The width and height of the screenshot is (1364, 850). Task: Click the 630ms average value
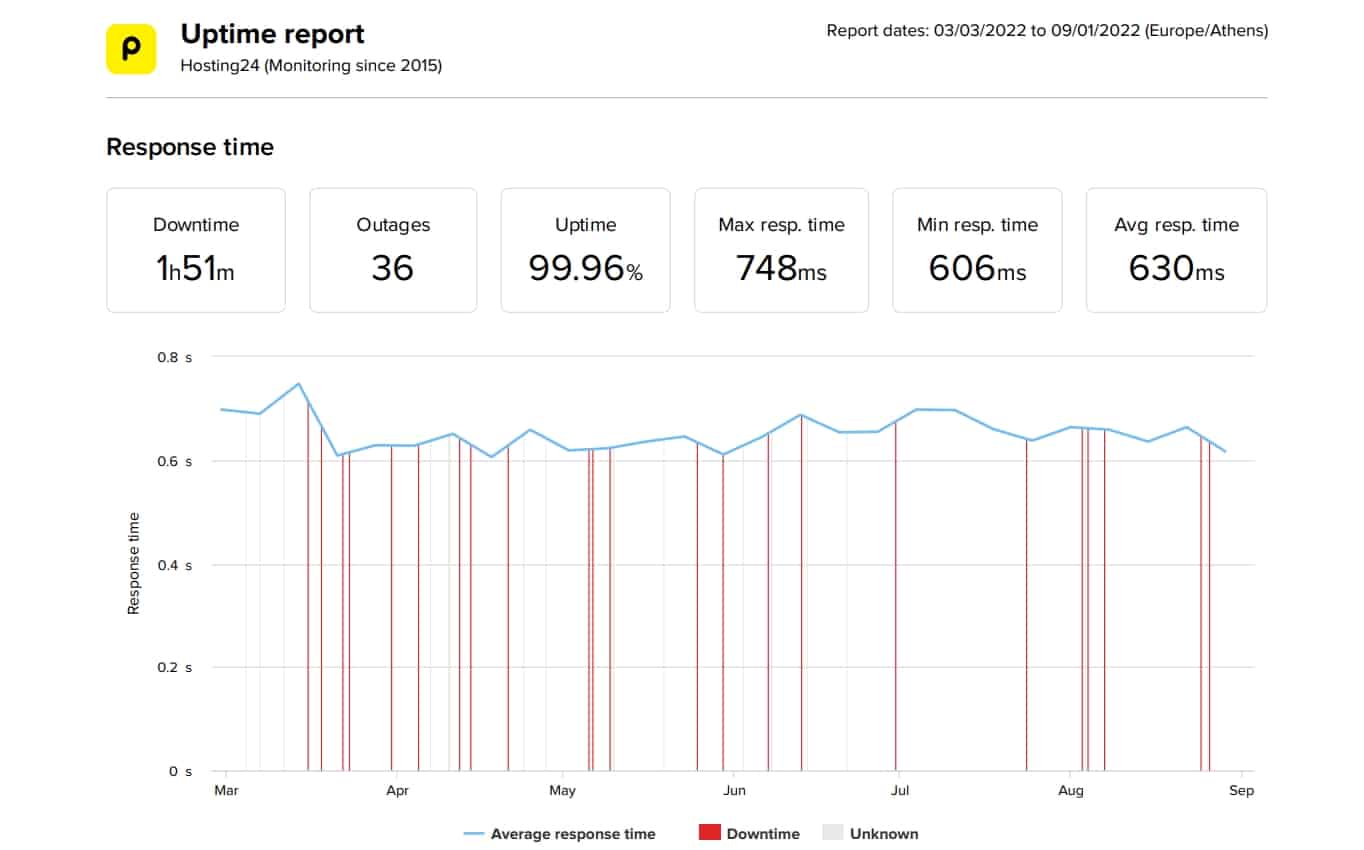coord(1176,268)
